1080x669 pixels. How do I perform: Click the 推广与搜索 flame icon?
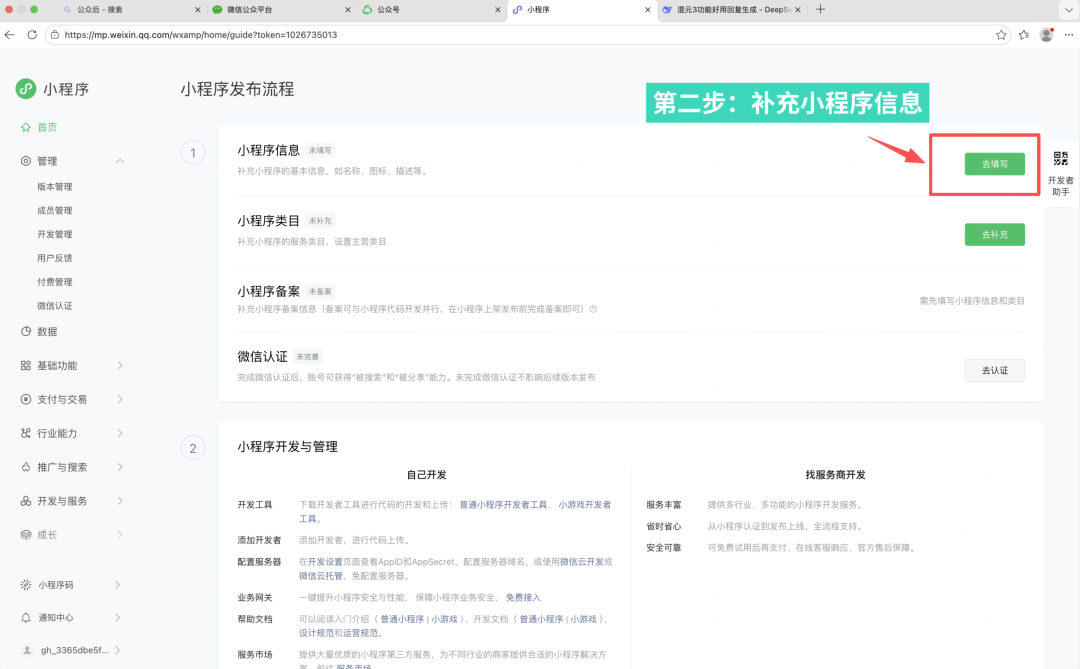[25, 466]
